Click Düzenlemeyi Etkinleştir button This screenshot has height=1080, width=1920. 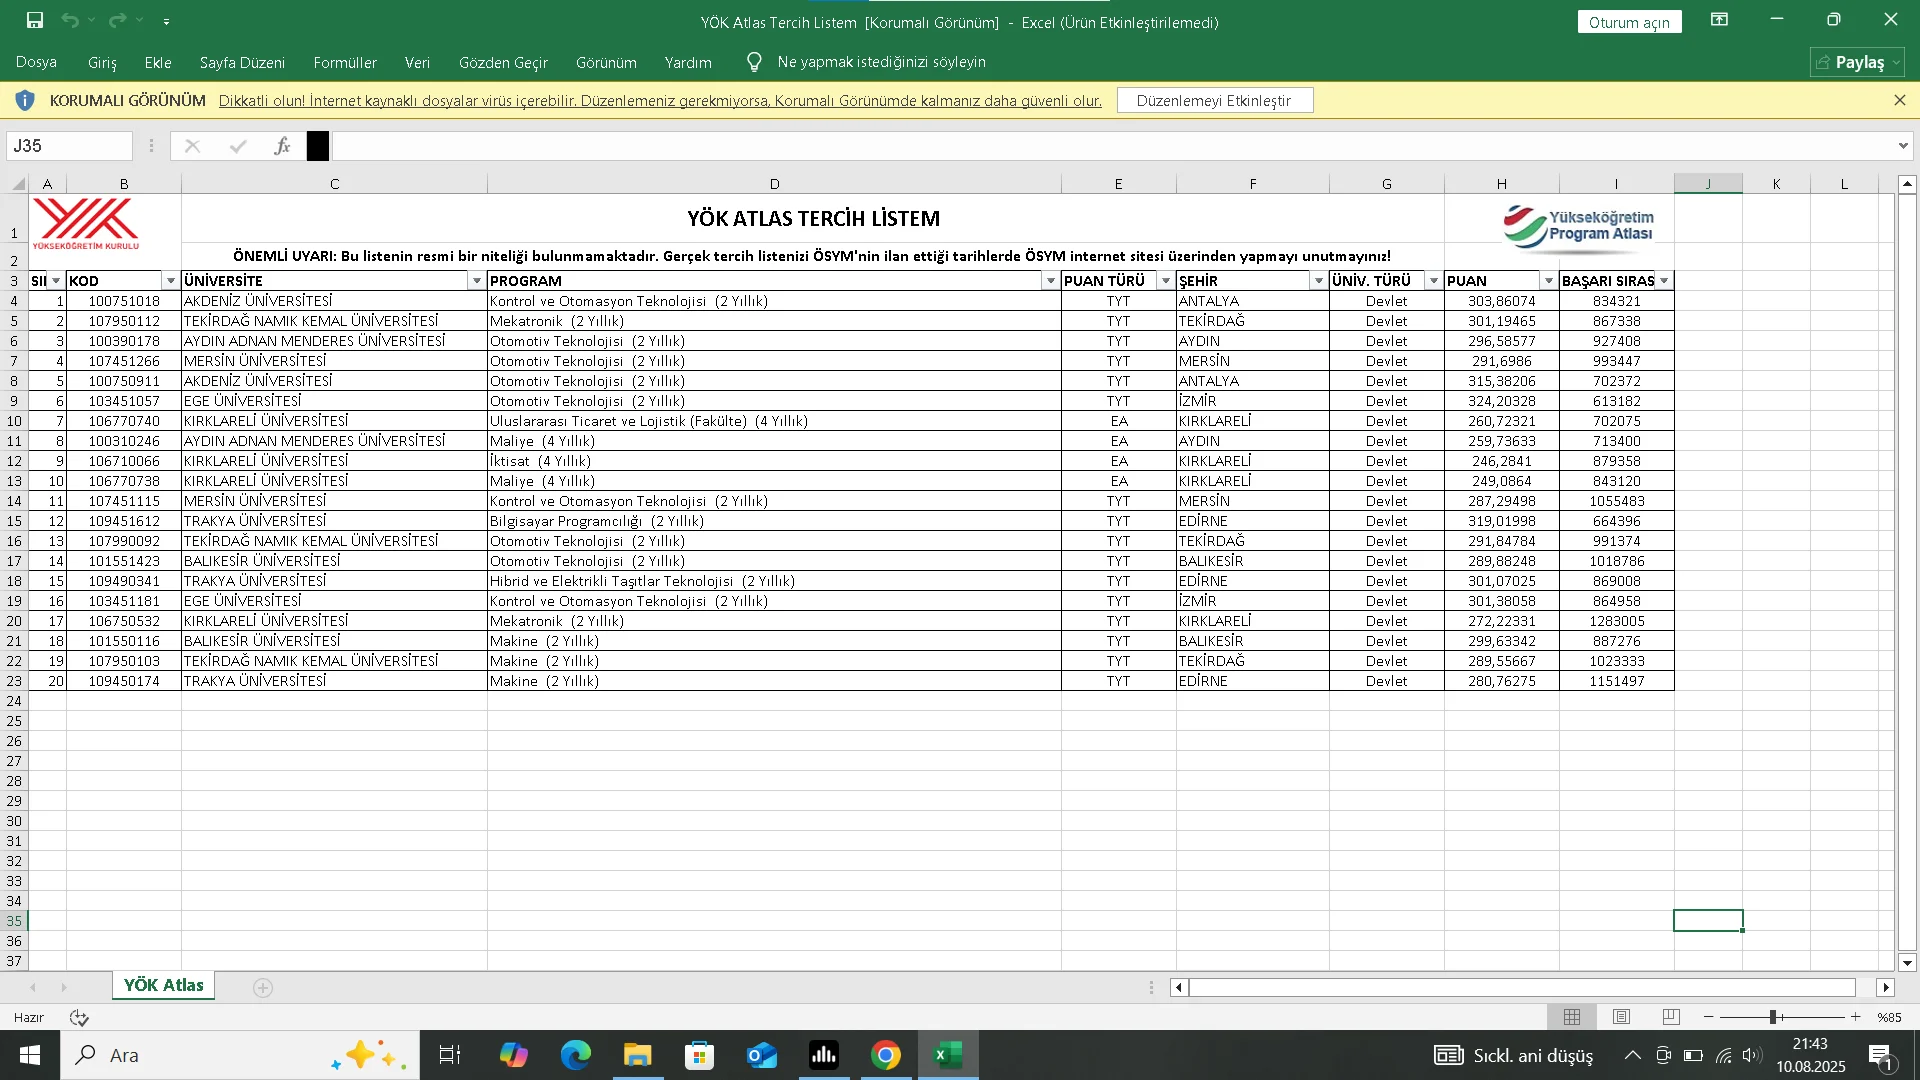pyautogui.click(x=1214, y=100)
